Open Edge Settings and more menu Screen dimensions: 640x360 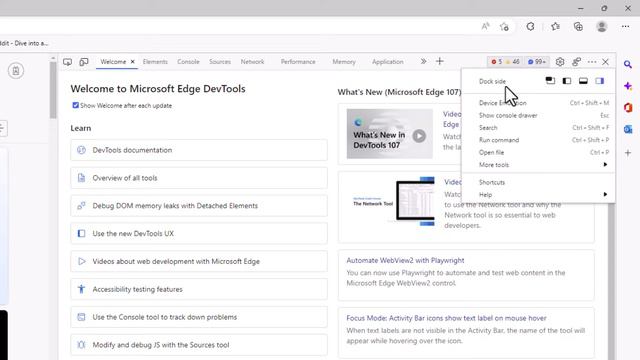[625, 27]
